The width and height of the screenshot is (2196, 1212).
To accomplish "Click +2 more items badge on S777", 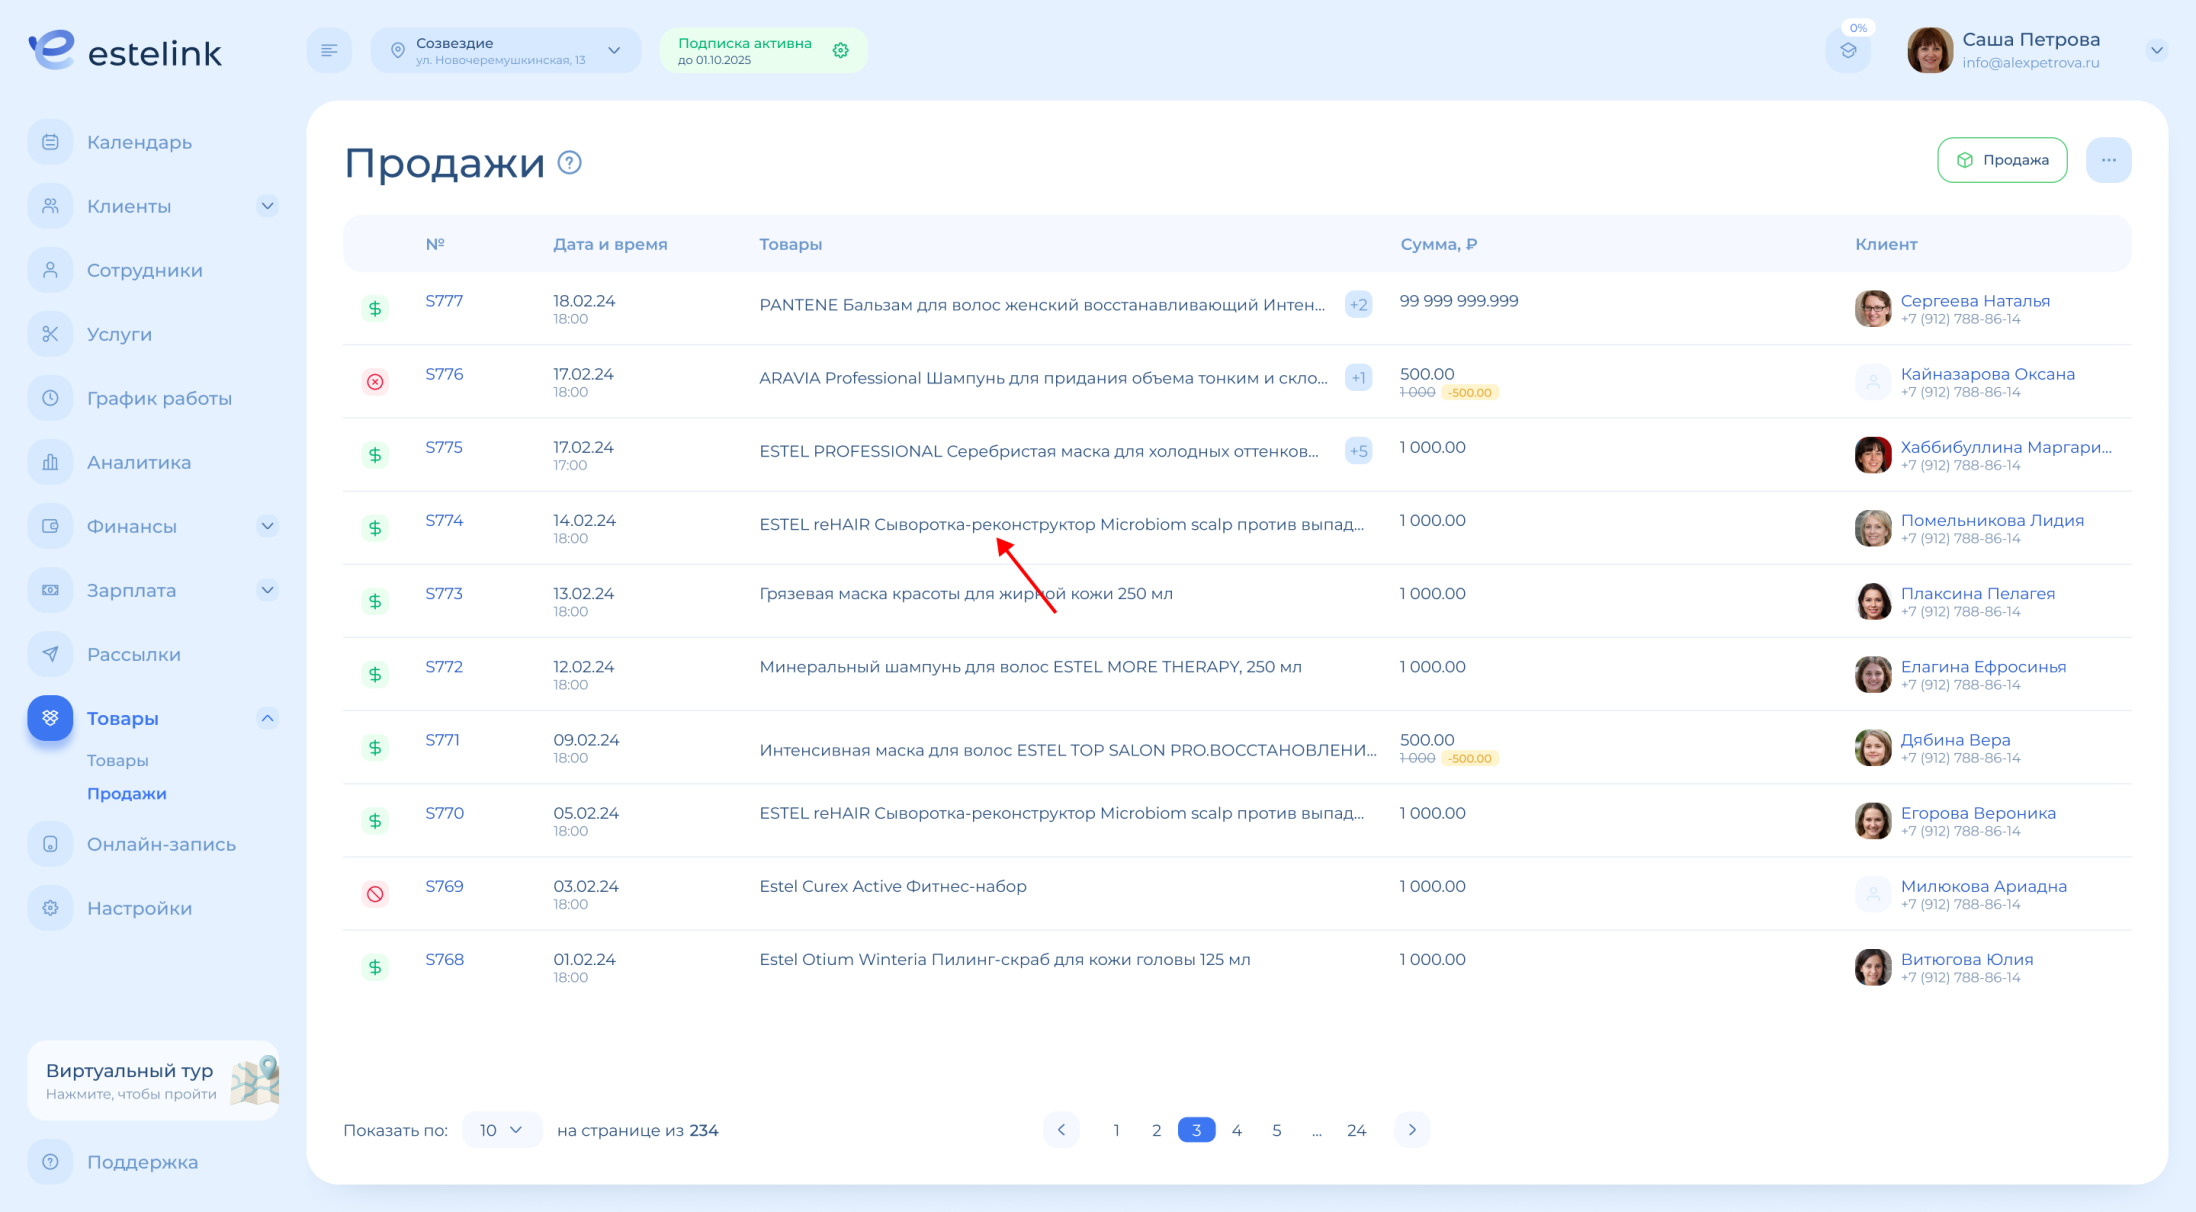I will pos(1358,305).
